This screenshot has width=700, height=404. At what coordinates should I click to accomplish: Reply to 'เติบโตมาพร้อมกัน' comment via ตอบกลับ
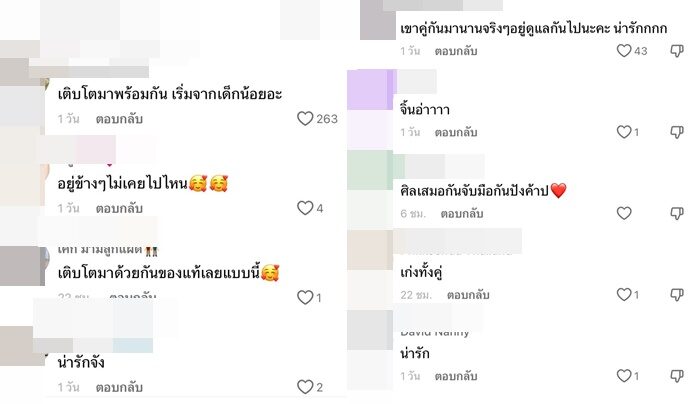(x=119, y=119)
